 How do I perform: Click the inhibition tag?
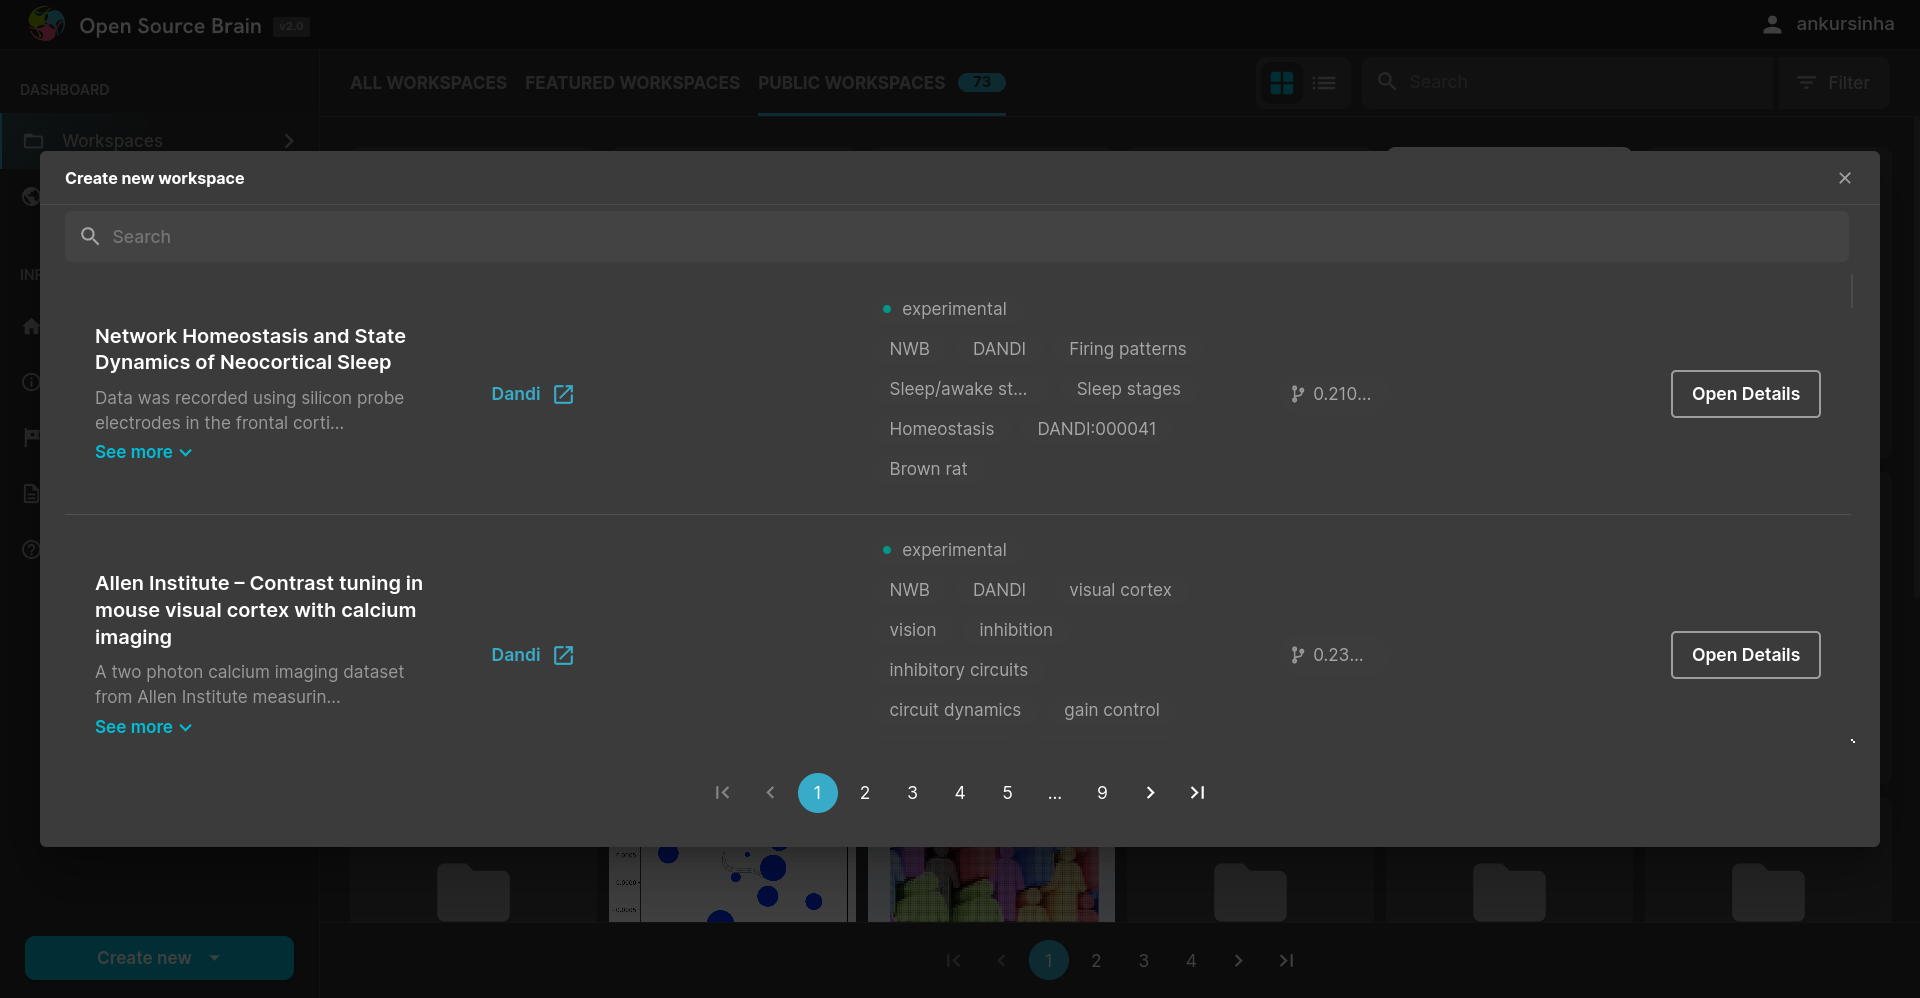pyautogui.click(x=1016, y=630)
